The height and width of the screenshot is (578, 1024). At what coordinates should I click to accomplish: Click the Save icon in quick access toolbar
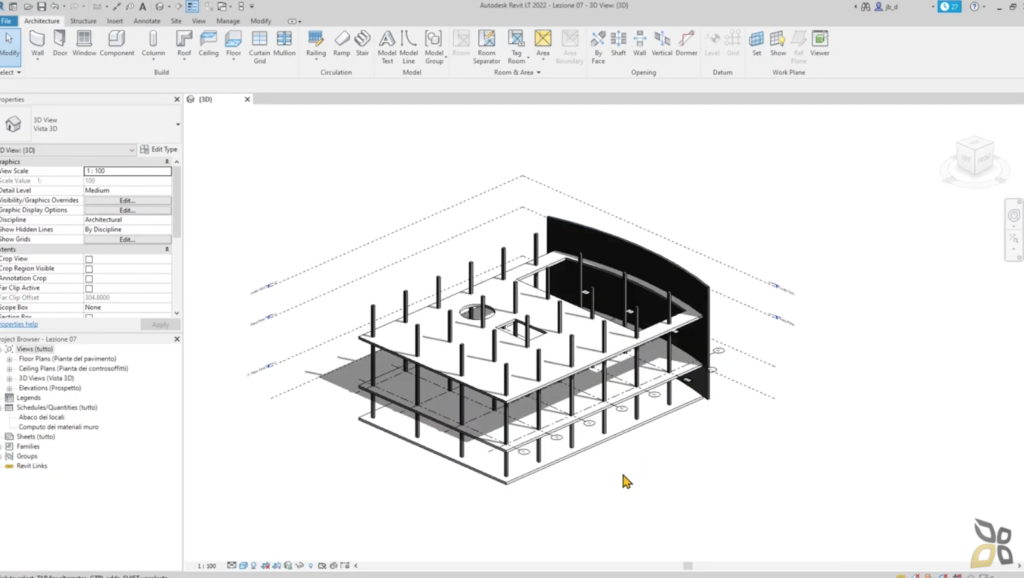click(41, 7)
